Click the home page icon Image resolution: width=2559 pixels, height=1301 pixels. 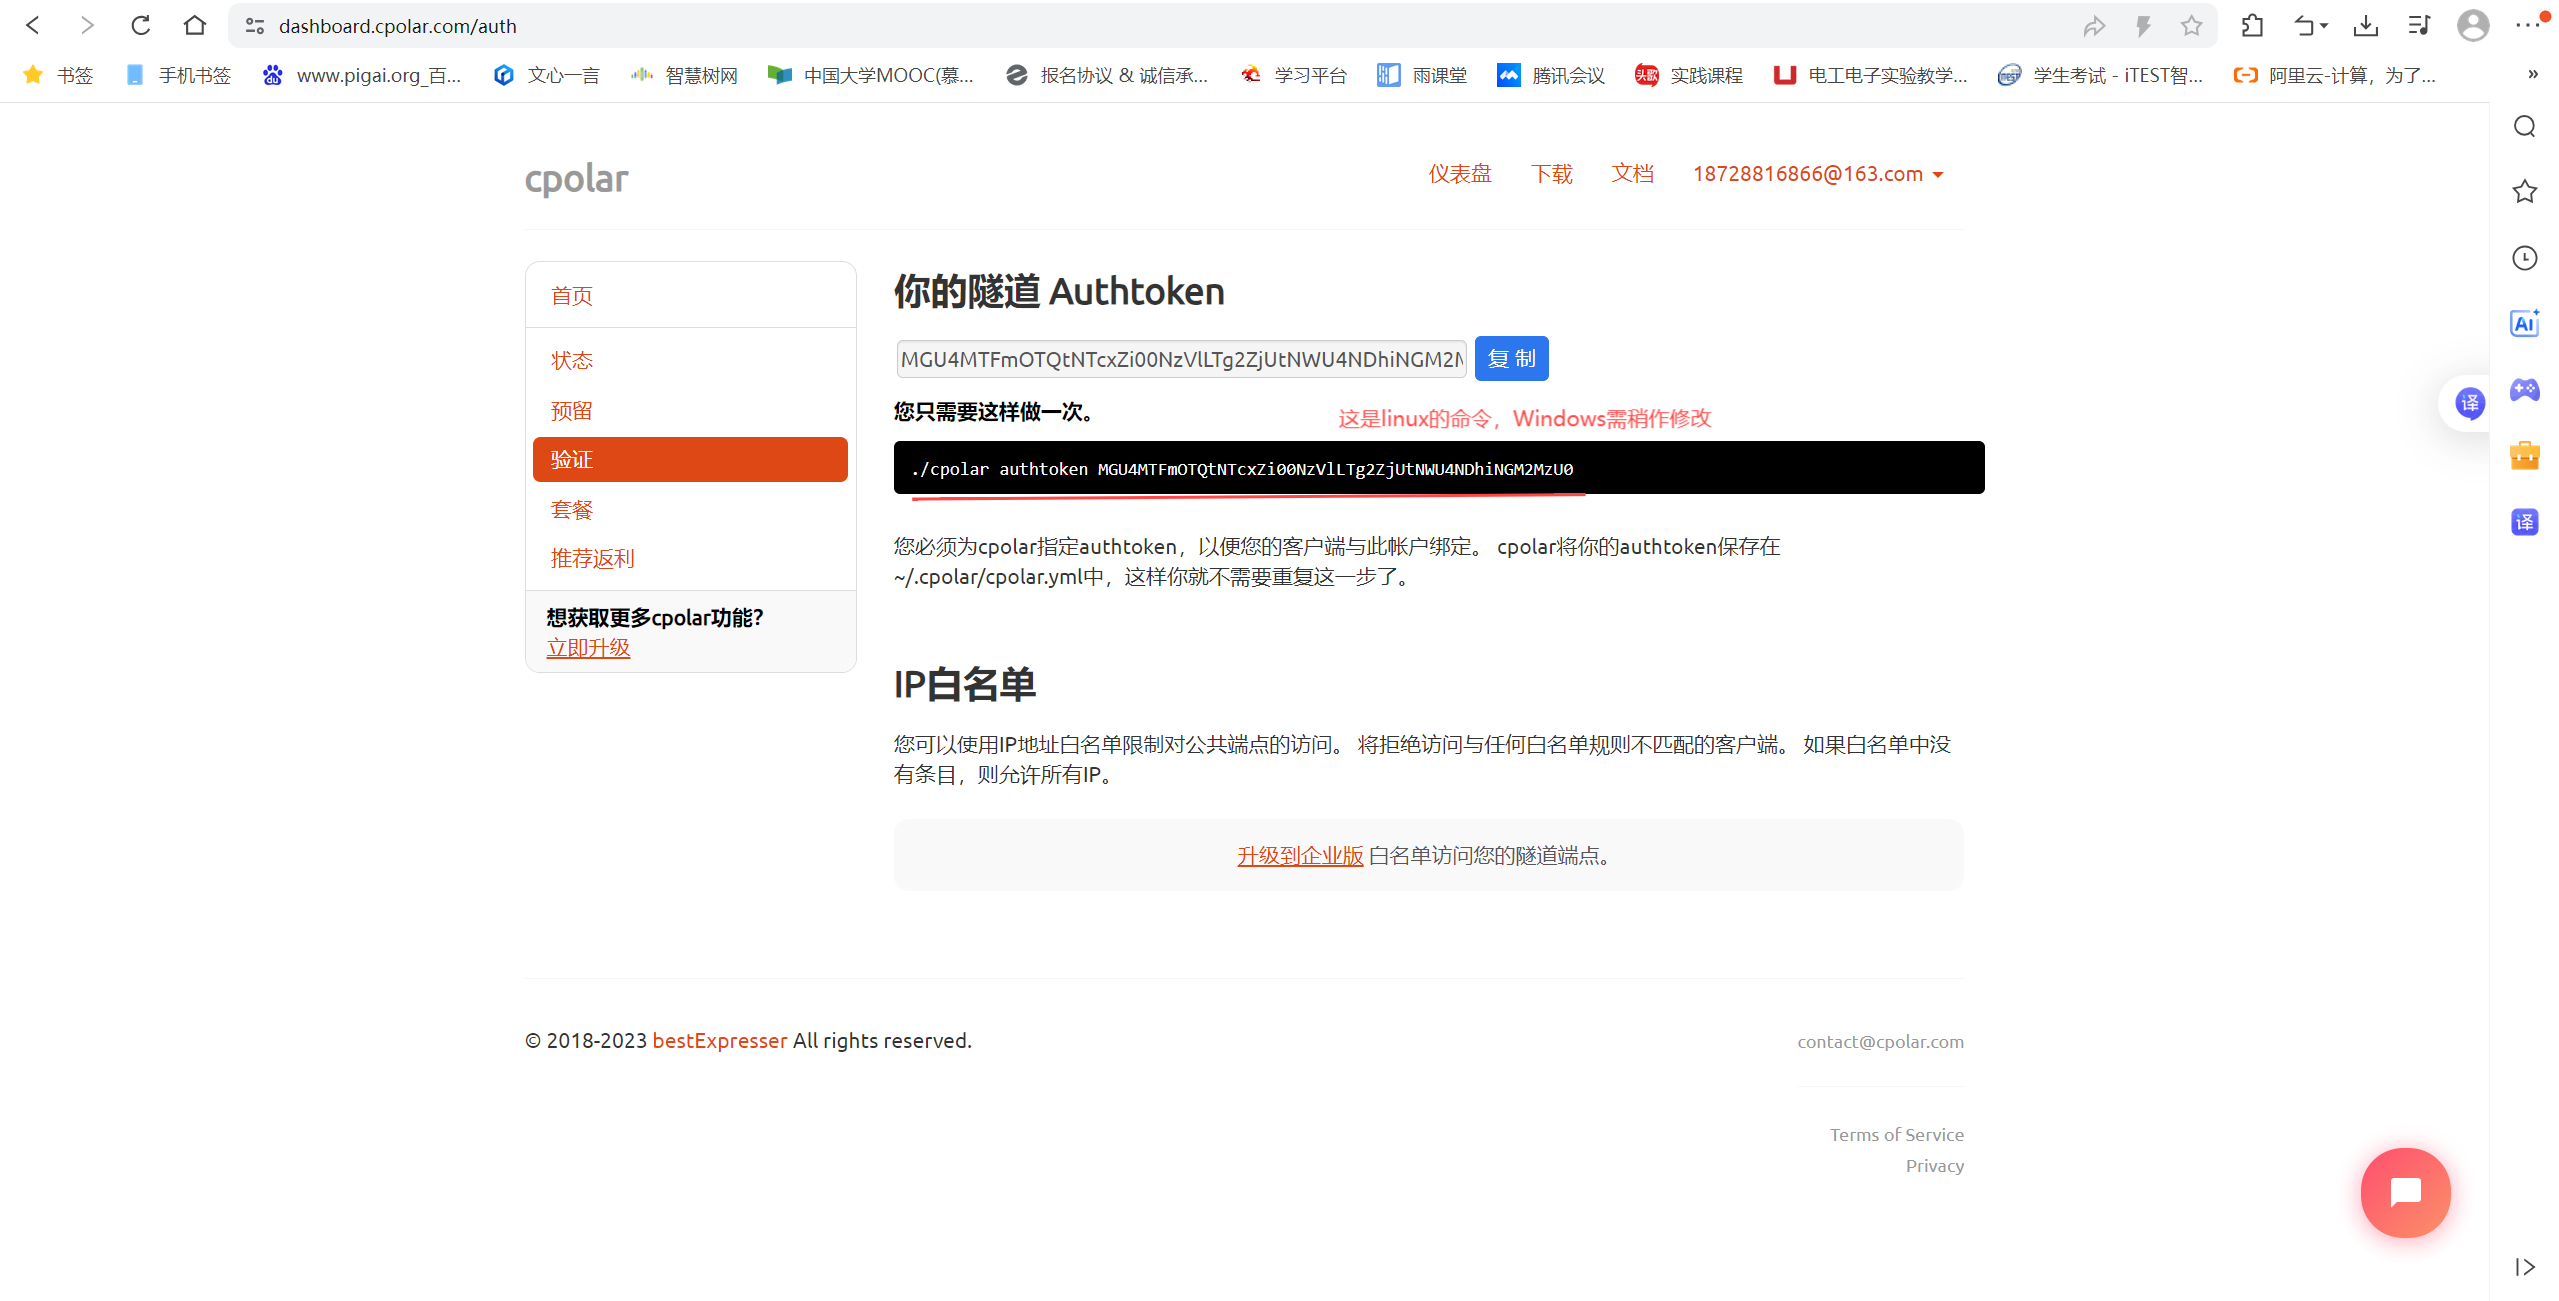click(x=195, y=26)
